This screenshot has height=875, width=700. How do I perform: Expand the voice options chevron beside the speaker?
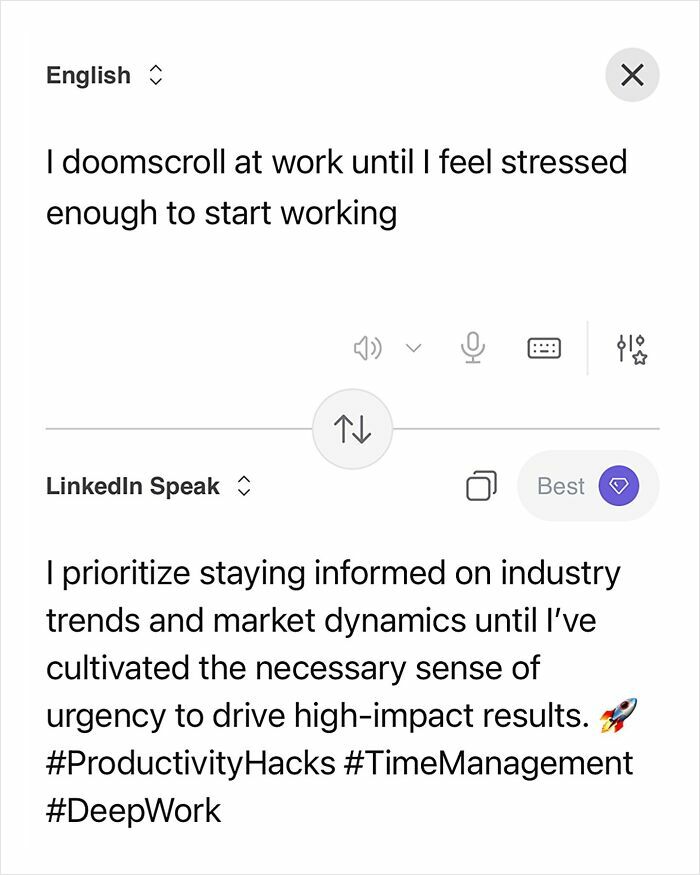click(412, 348)
